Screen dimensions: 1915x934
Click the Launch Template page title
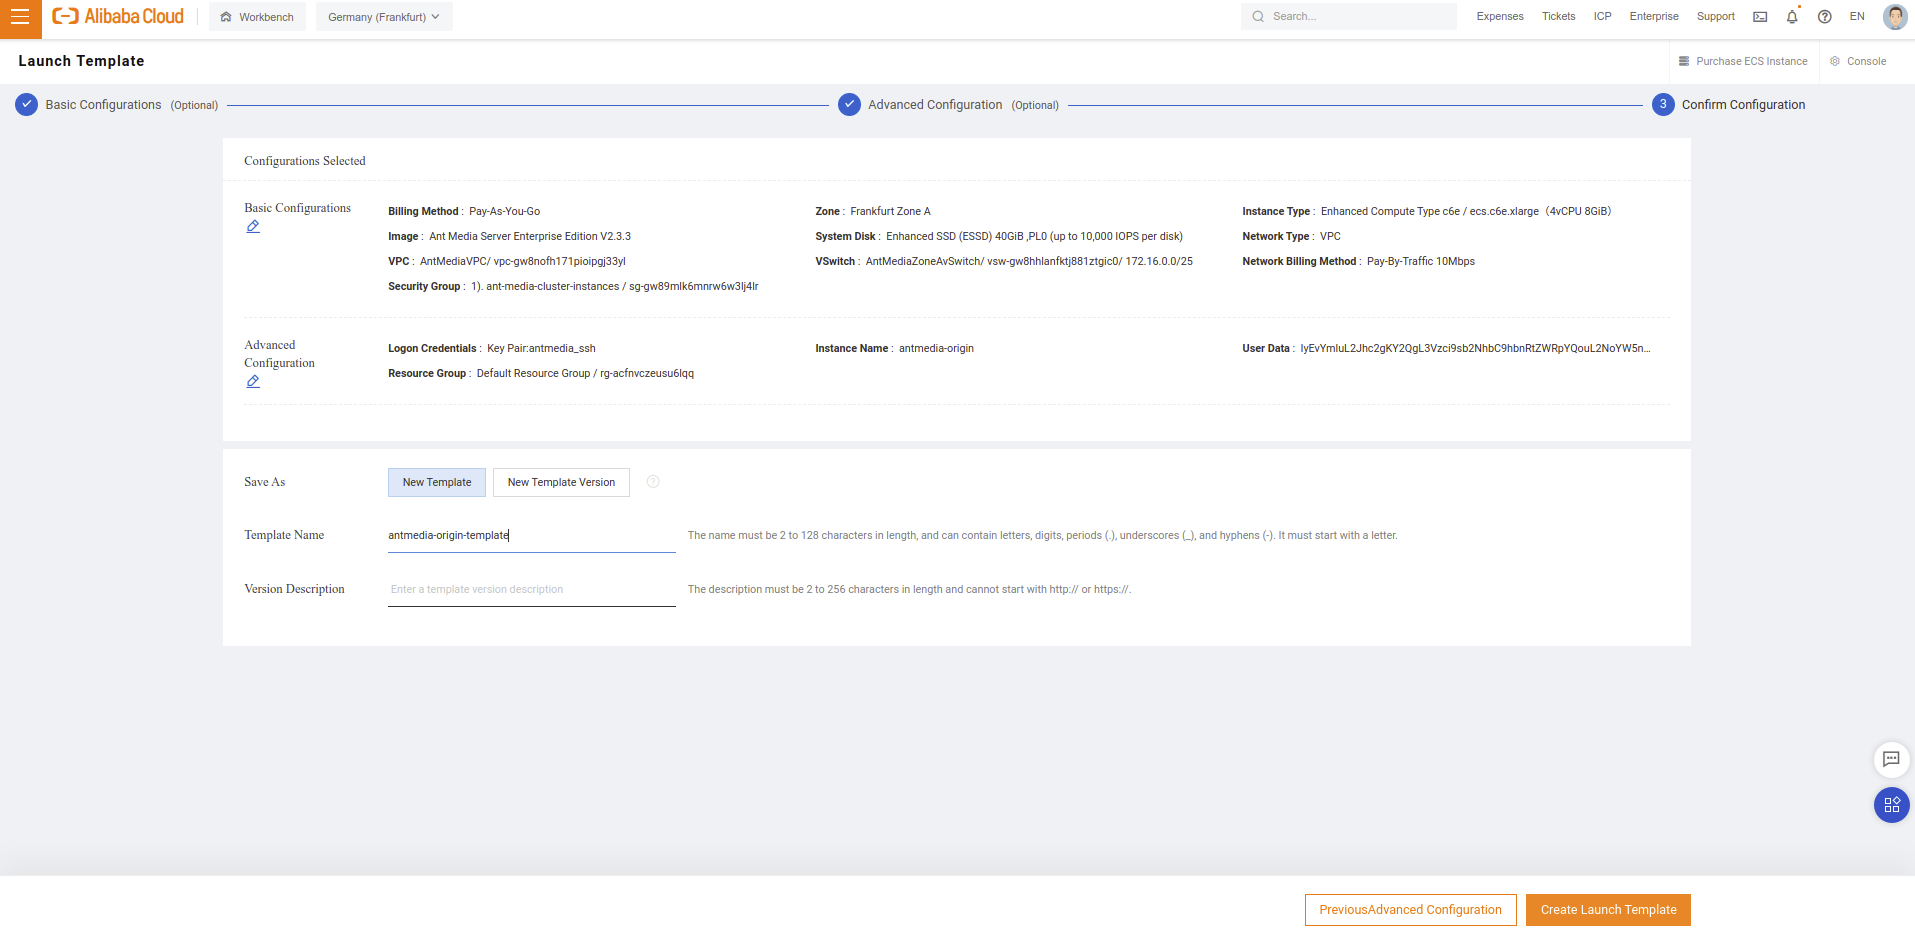pyautogui.click(x=81, y=61)
